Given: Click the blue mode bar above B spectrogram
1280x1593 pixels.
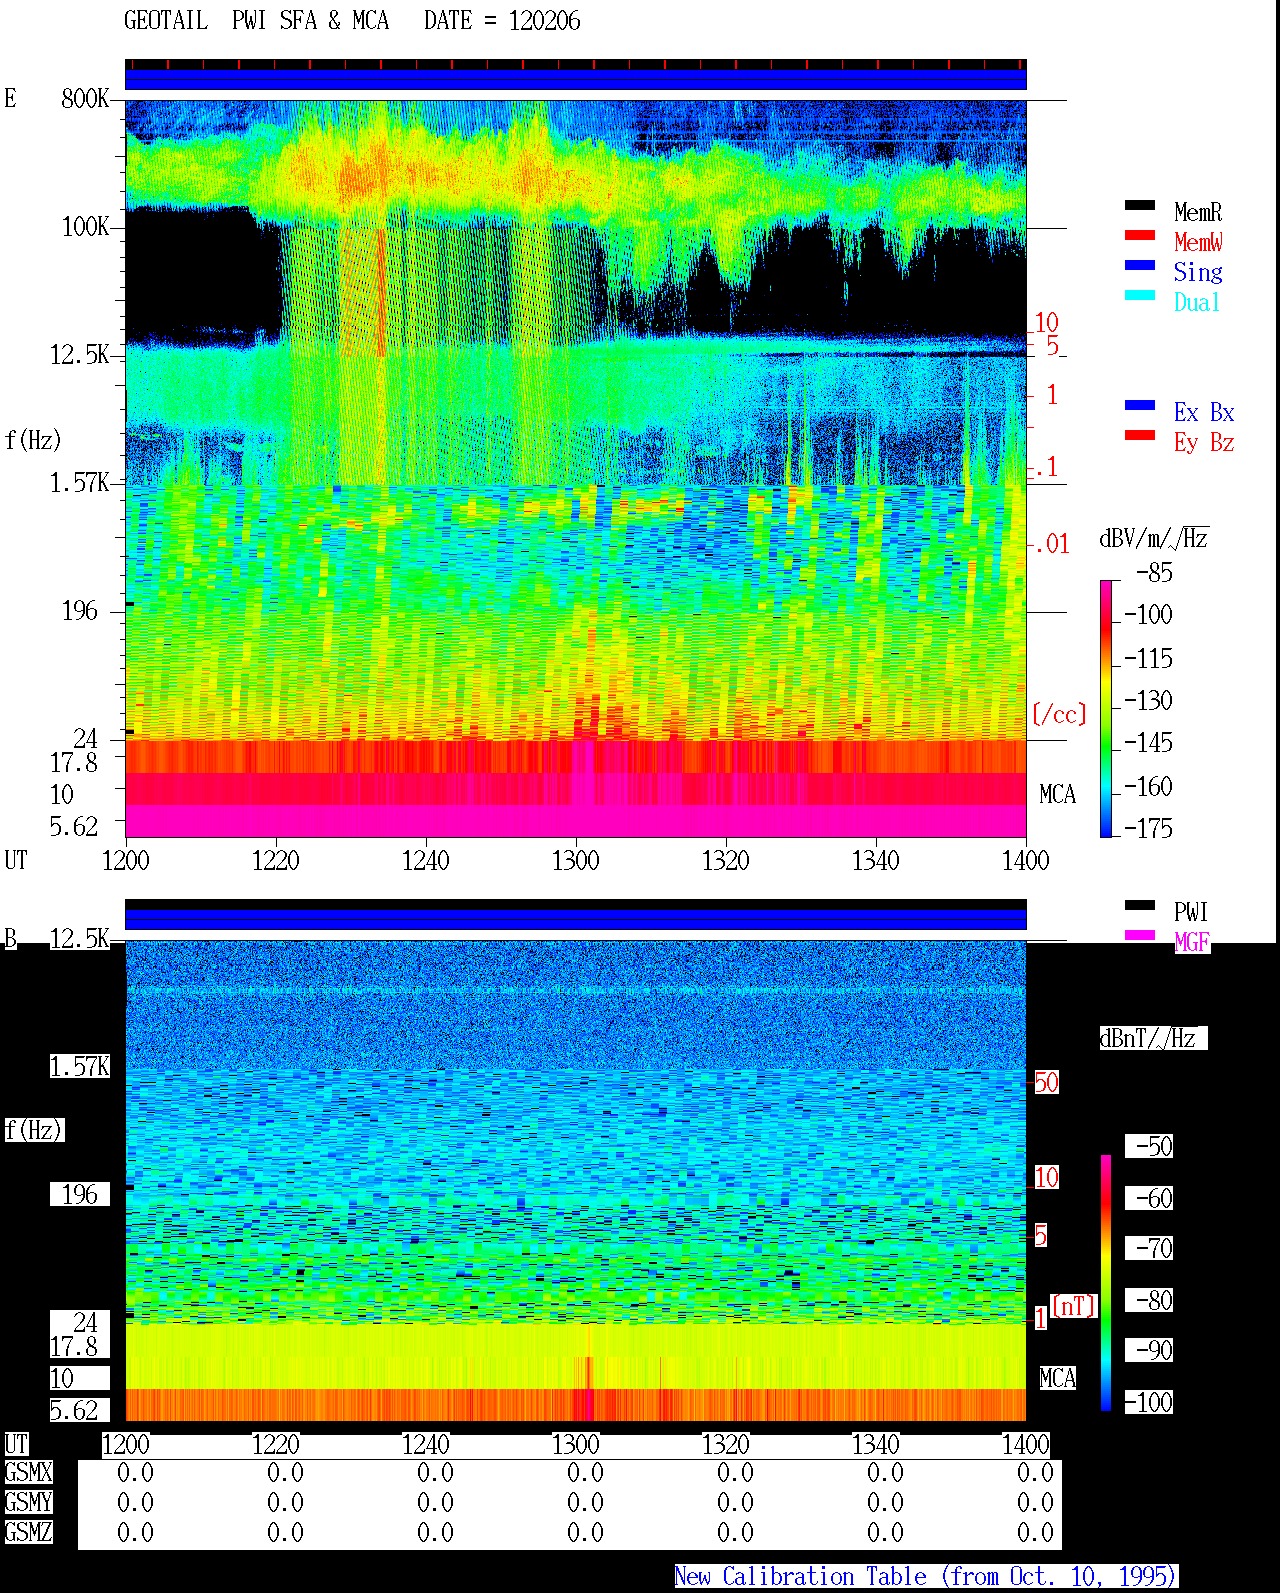Looking at the screenshot, I should pos(576,919).
